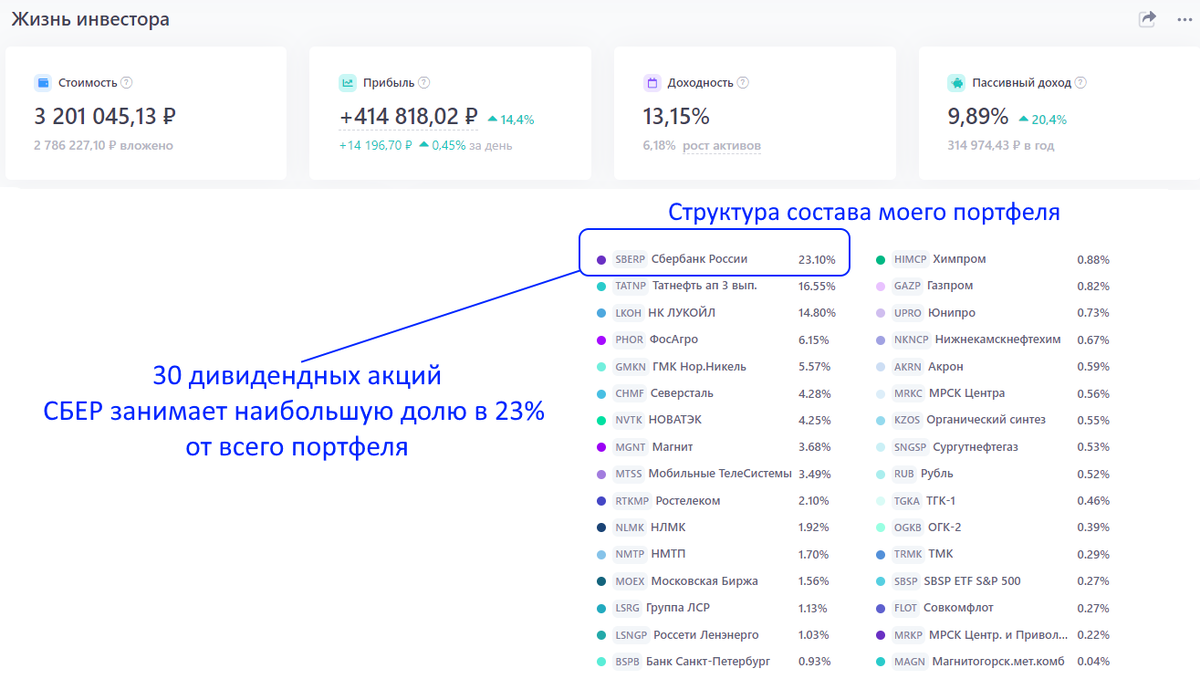Click the 13,15% yield value
This screenshot has width=1200, height=679.
(676, 116)
